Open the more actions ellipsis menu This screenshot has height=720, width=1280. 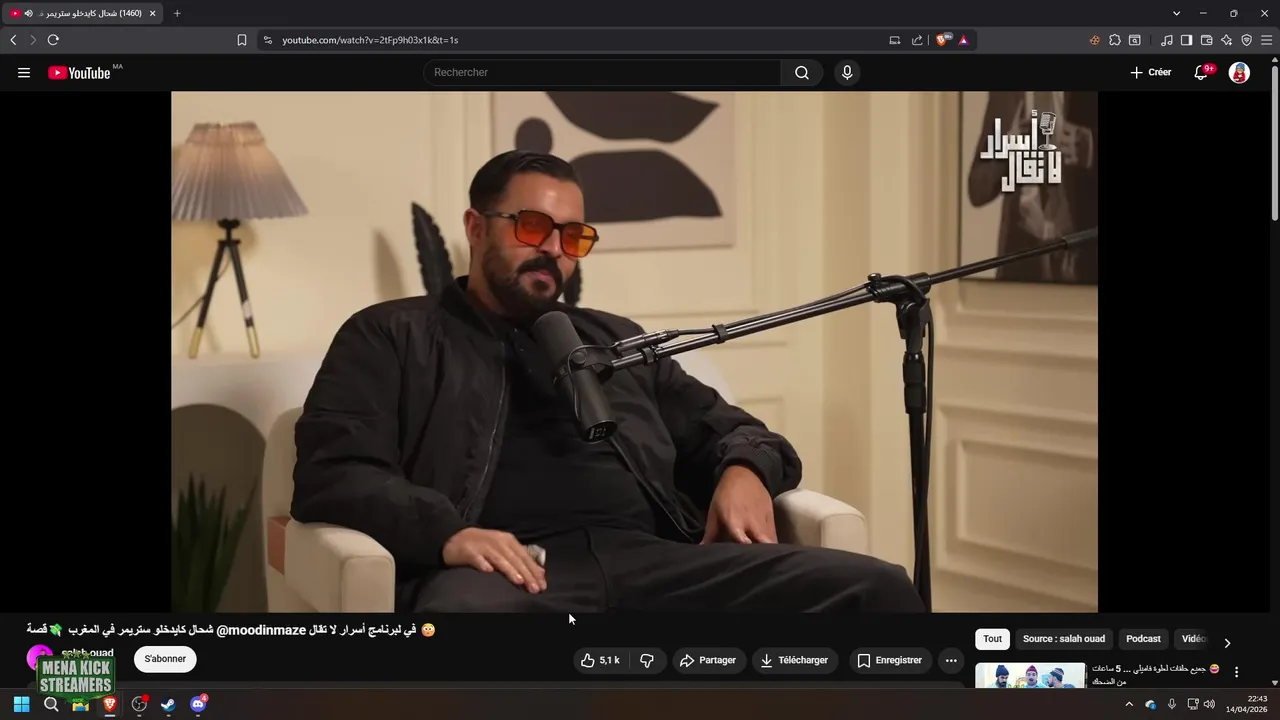[x=951, y=660]
